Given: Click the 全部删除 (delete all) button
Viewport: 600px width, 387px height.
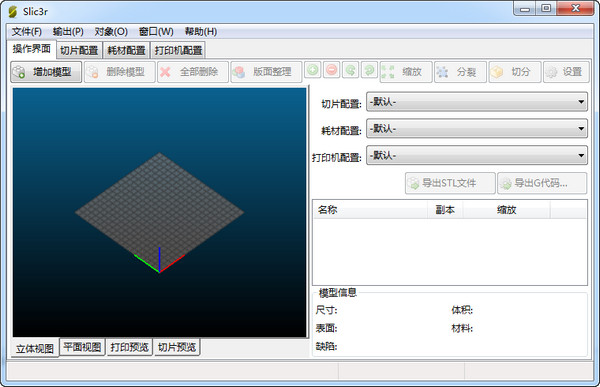Looking at the screenshot, I should [x=193, y=72].
